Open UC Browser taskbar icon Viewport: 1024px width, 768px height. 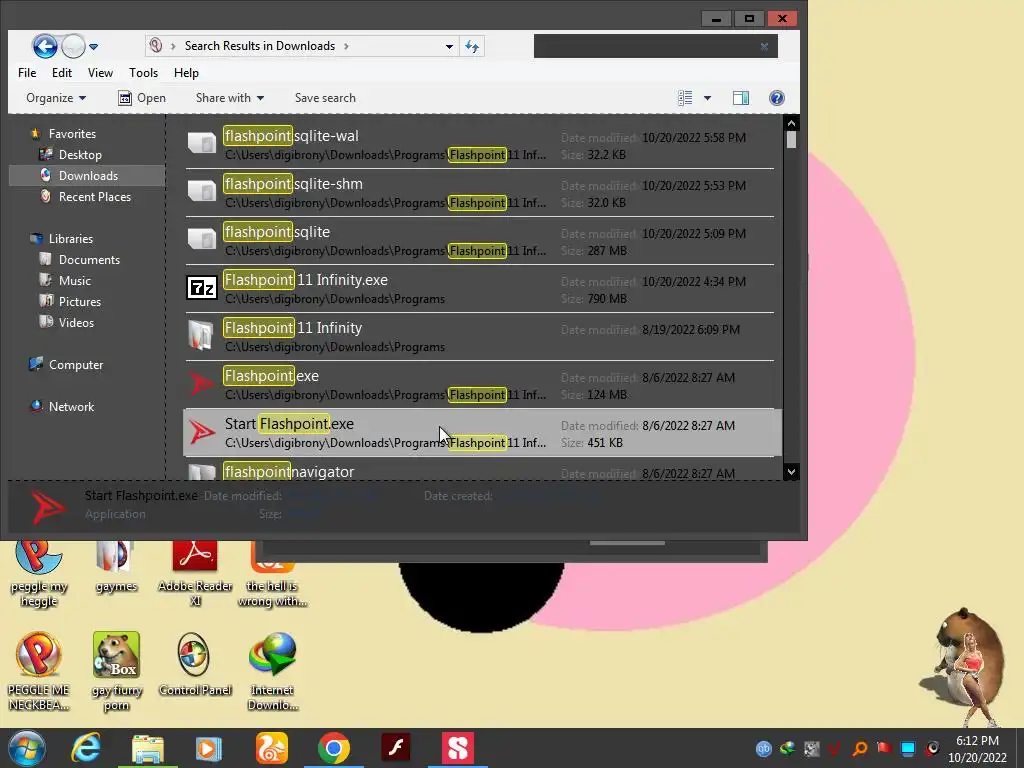coord(272,748)
